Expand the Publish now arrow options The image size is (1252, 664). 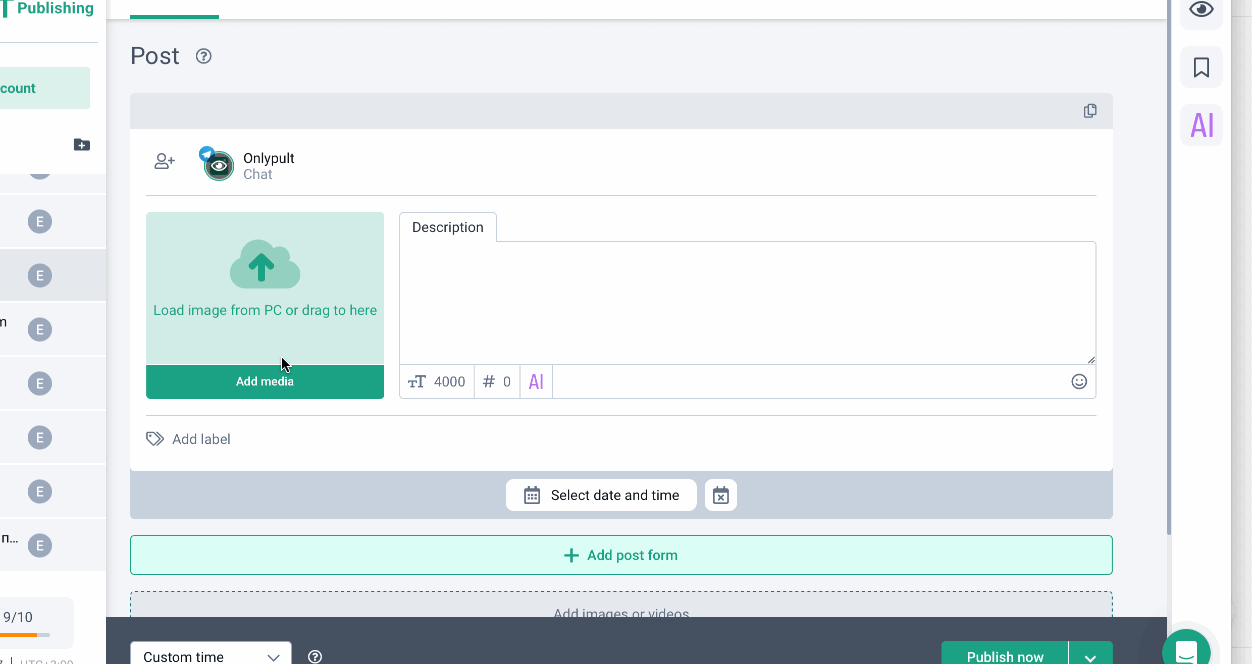point(1090,656)
